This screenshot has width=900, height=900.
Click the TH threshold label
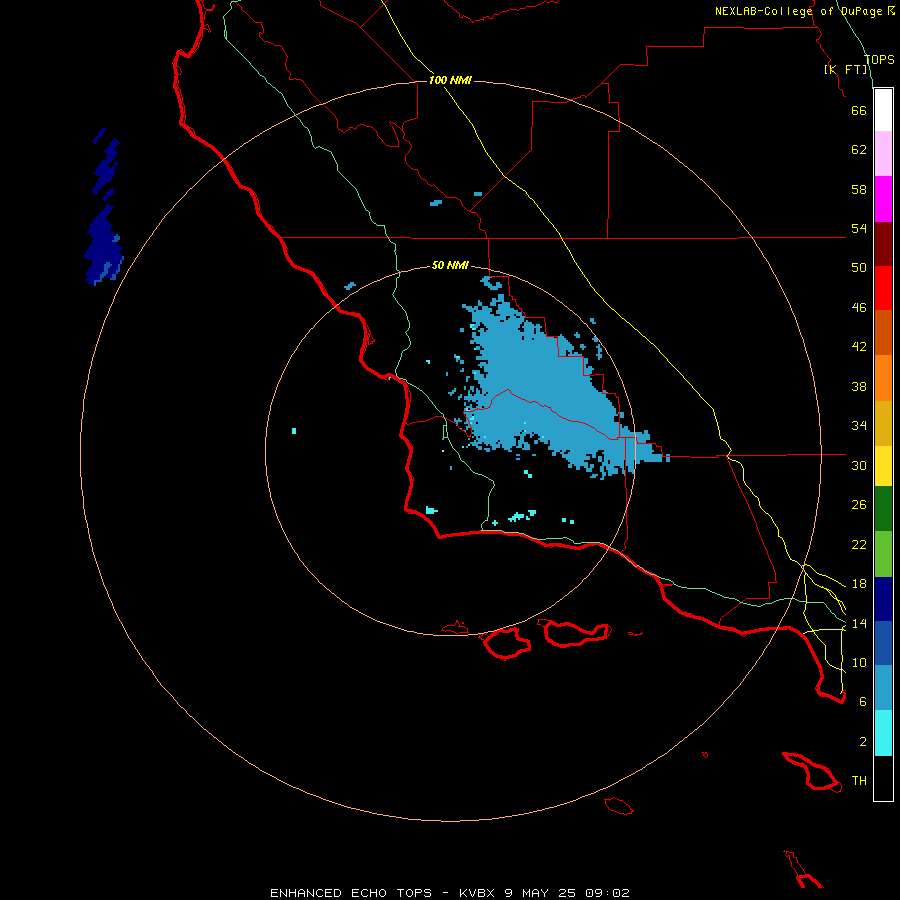tap(859, 781)
